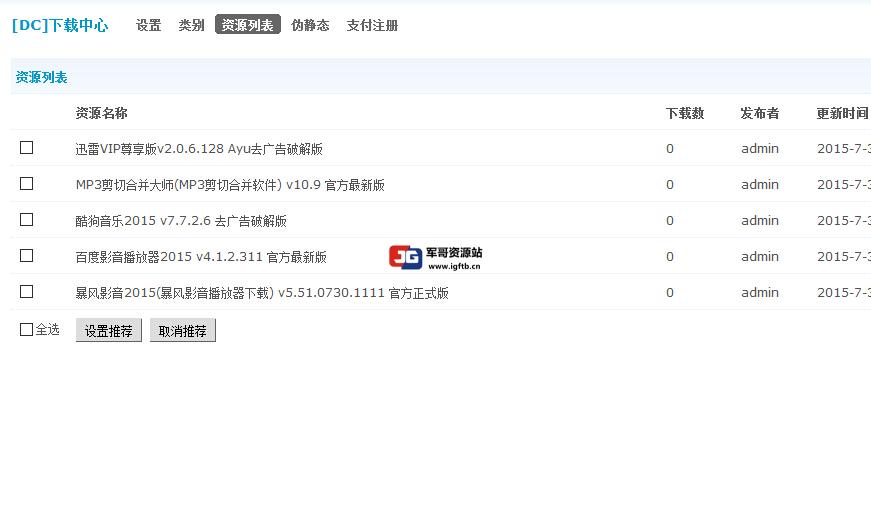Click the 资源名称 column header
871x516 pixels.
[102, 113]
